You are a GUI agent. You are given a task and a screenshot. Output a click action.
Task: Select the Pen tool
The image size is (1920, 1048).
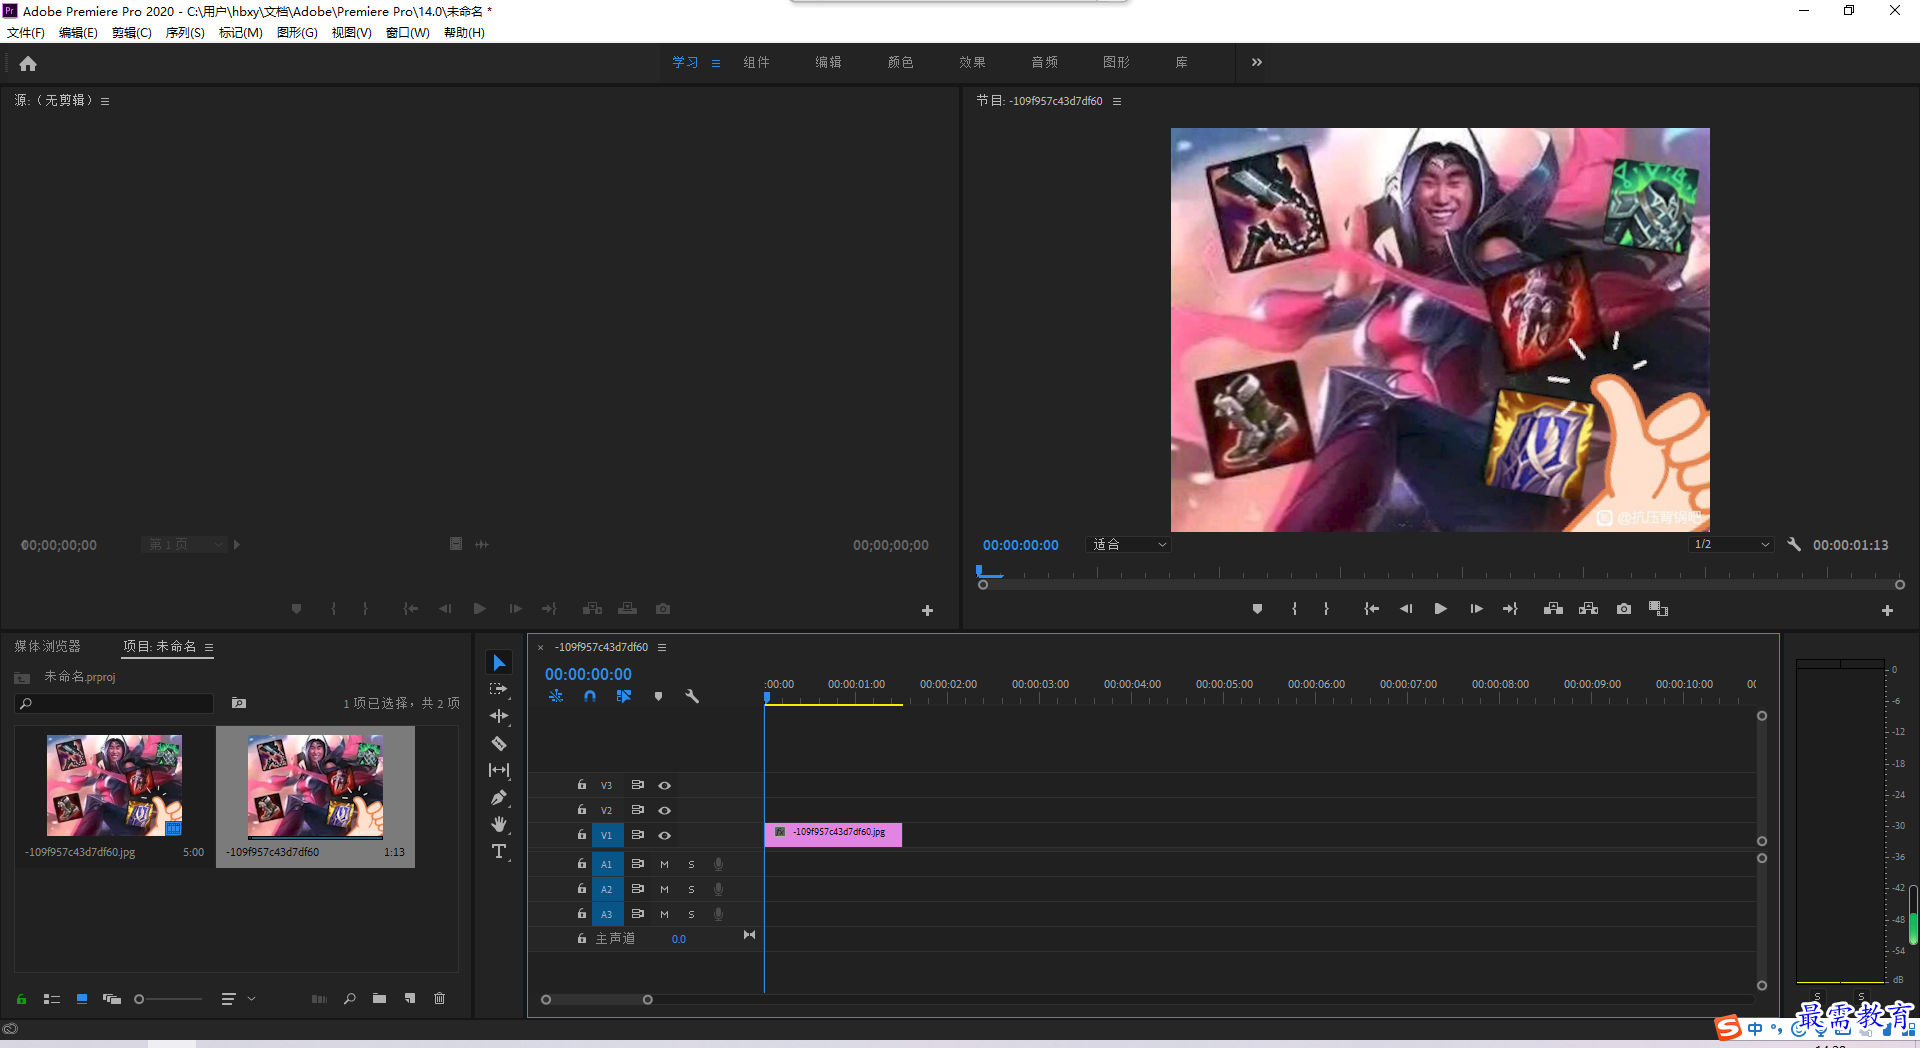click(x=499, y=797)
